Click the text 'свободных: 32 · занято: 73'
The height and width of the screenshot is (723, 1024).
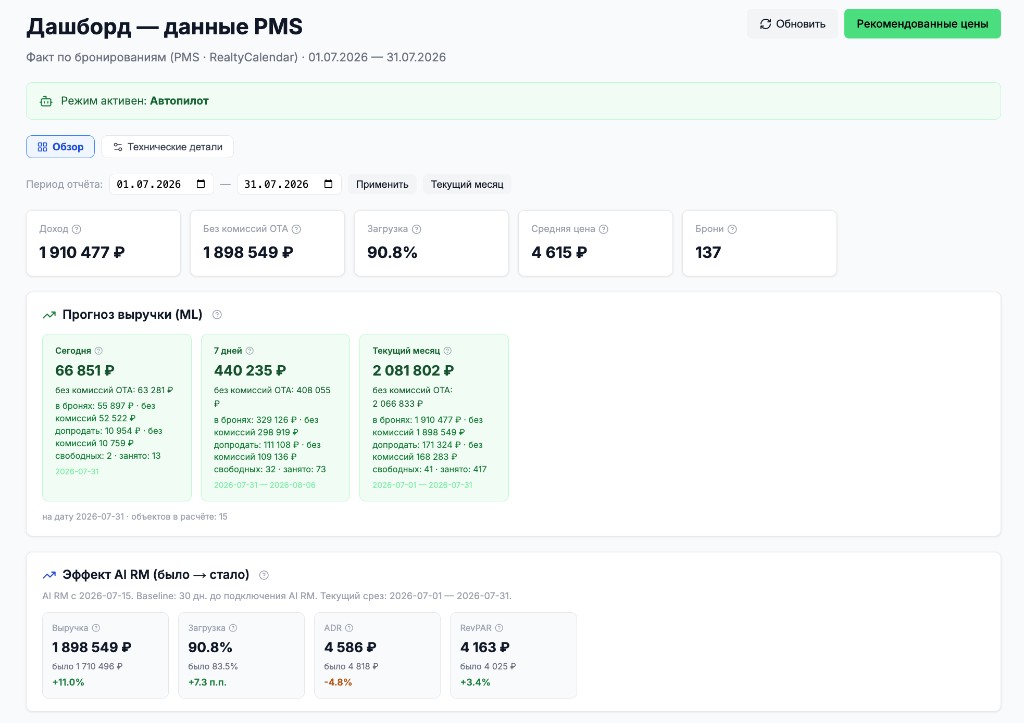(270, 469)
